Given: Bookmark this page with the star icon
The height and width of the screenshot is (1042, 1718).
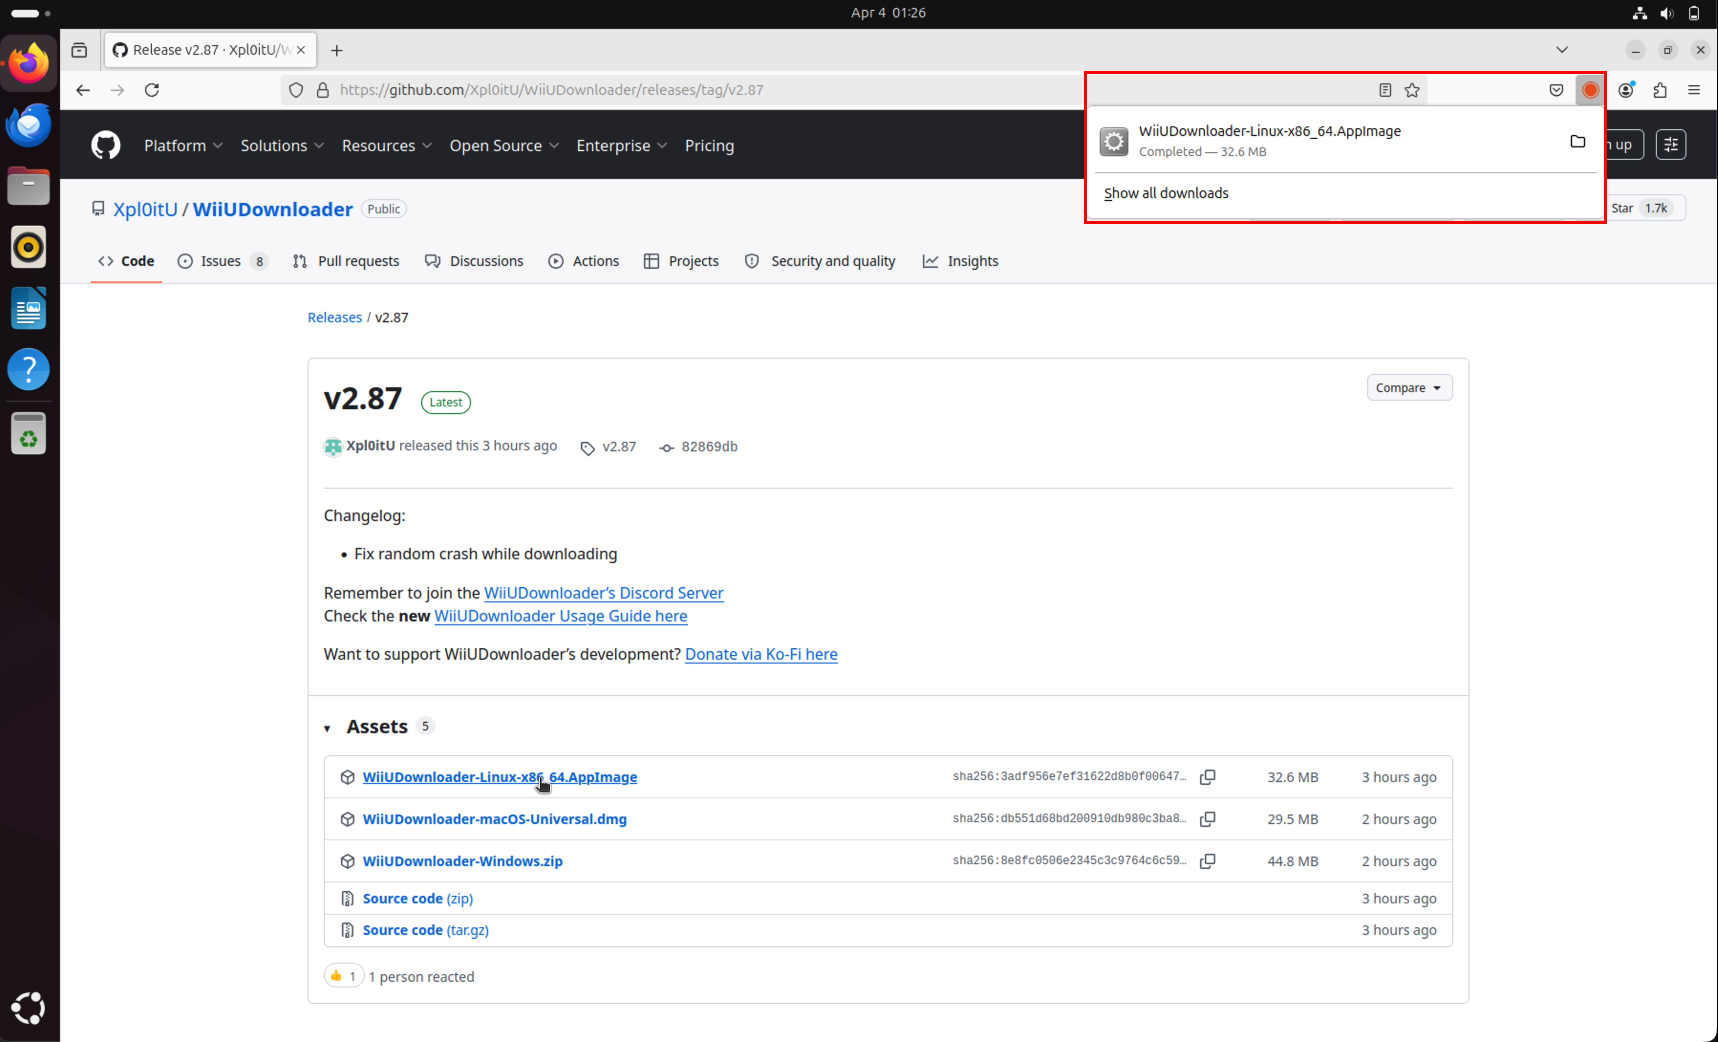Looking at the screenshot, I should pyautogui.click(x=1413, y=90).
